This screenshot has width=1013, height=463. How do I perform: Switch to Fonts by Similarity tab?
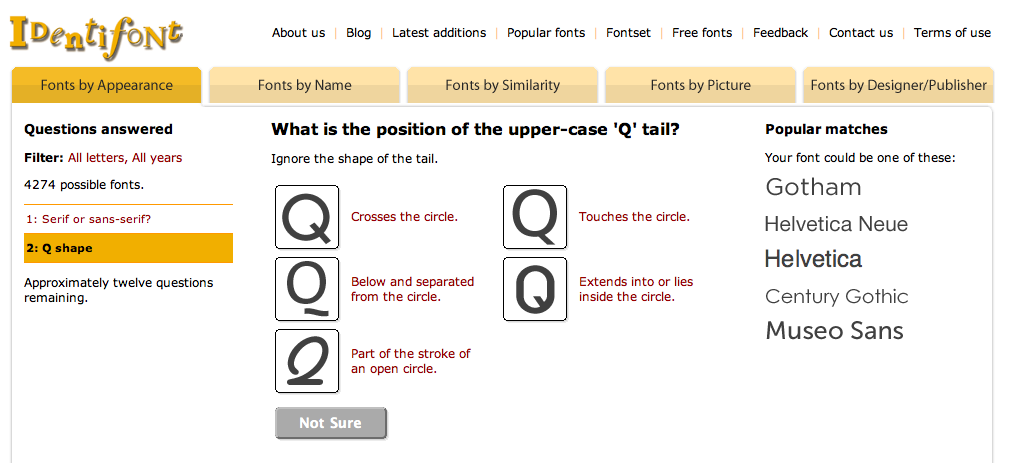coord(502,85)
